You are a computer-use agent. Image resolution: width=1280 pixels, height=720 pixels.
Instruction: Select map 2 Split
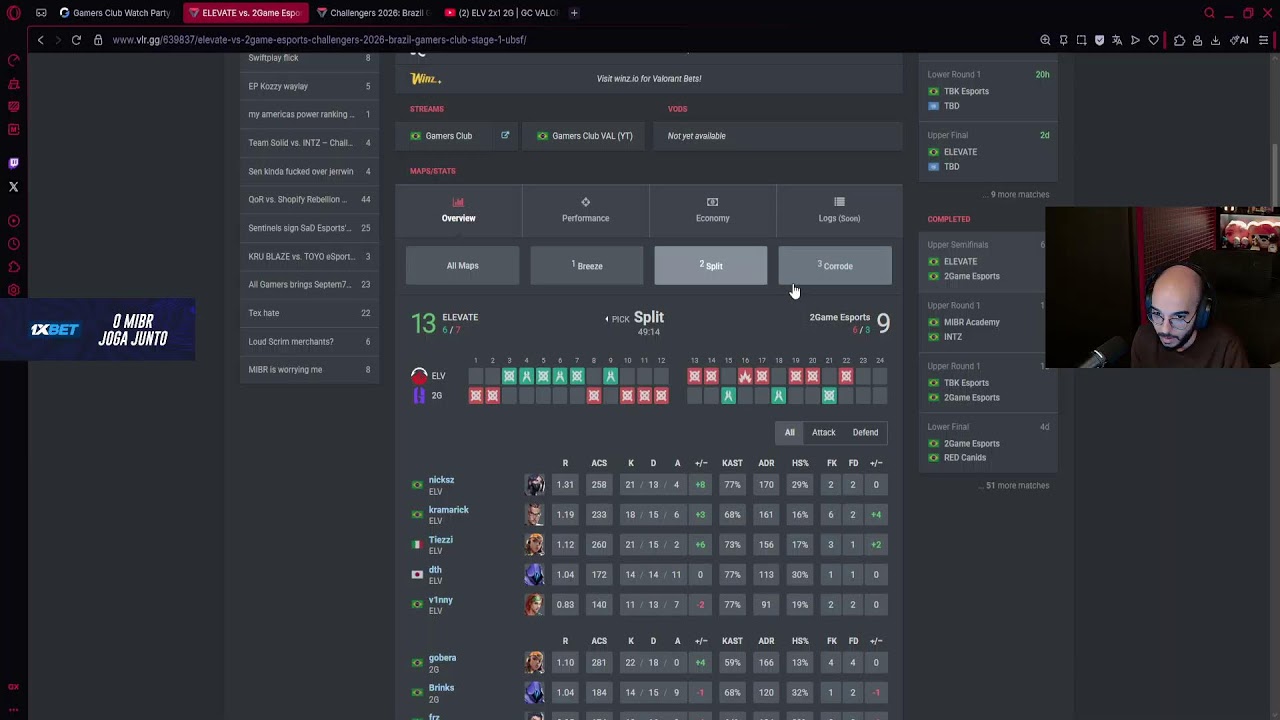[x=711, y=266]
